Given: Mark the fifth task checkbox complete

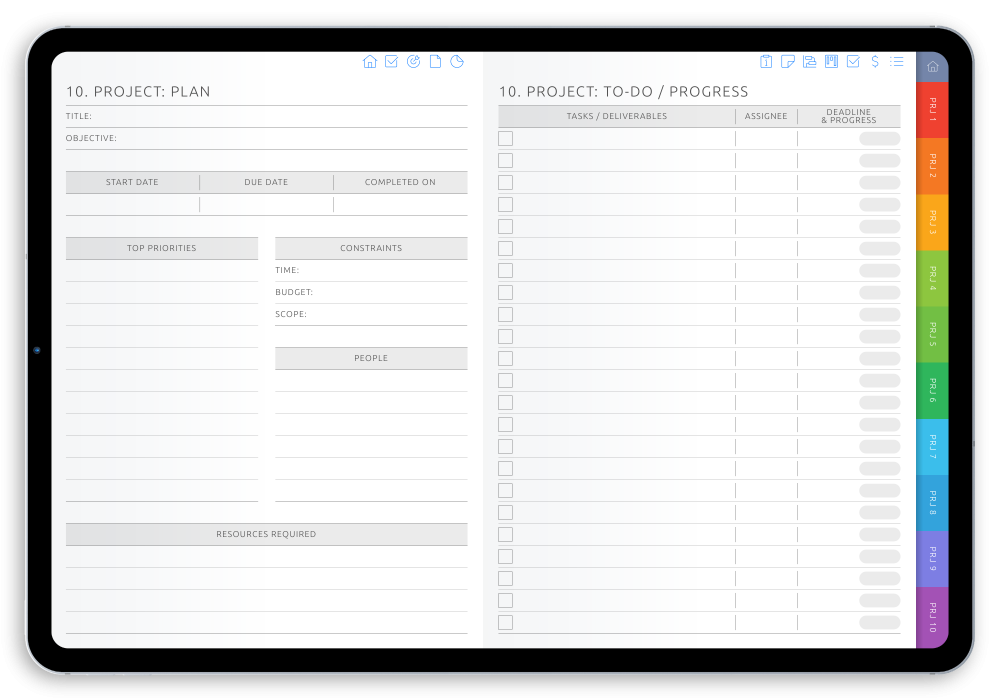Looking at the screenshot, I should (505, 226).
